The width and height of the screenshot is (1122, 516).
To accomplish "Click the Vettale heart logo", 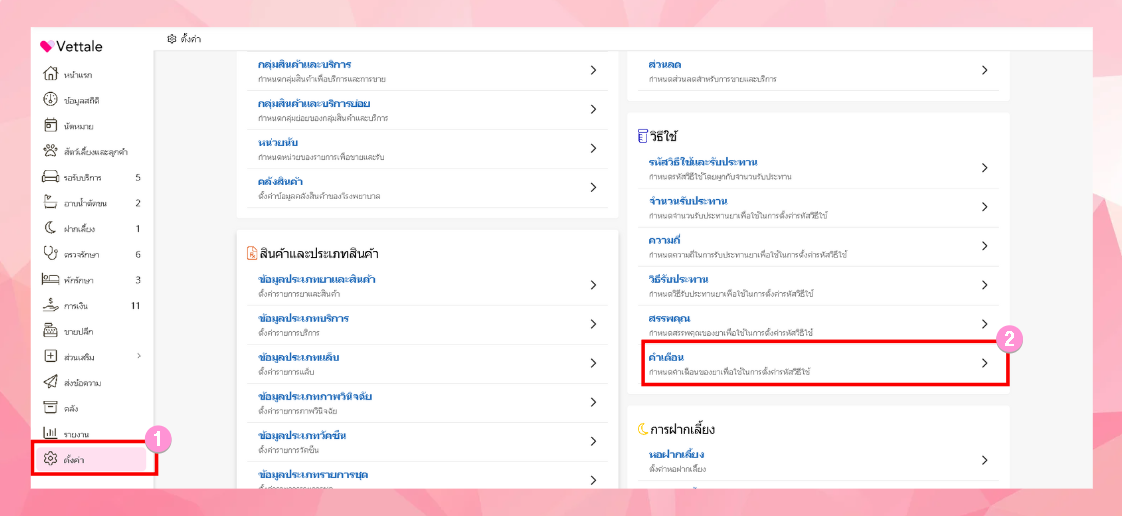I will [47, 47].
